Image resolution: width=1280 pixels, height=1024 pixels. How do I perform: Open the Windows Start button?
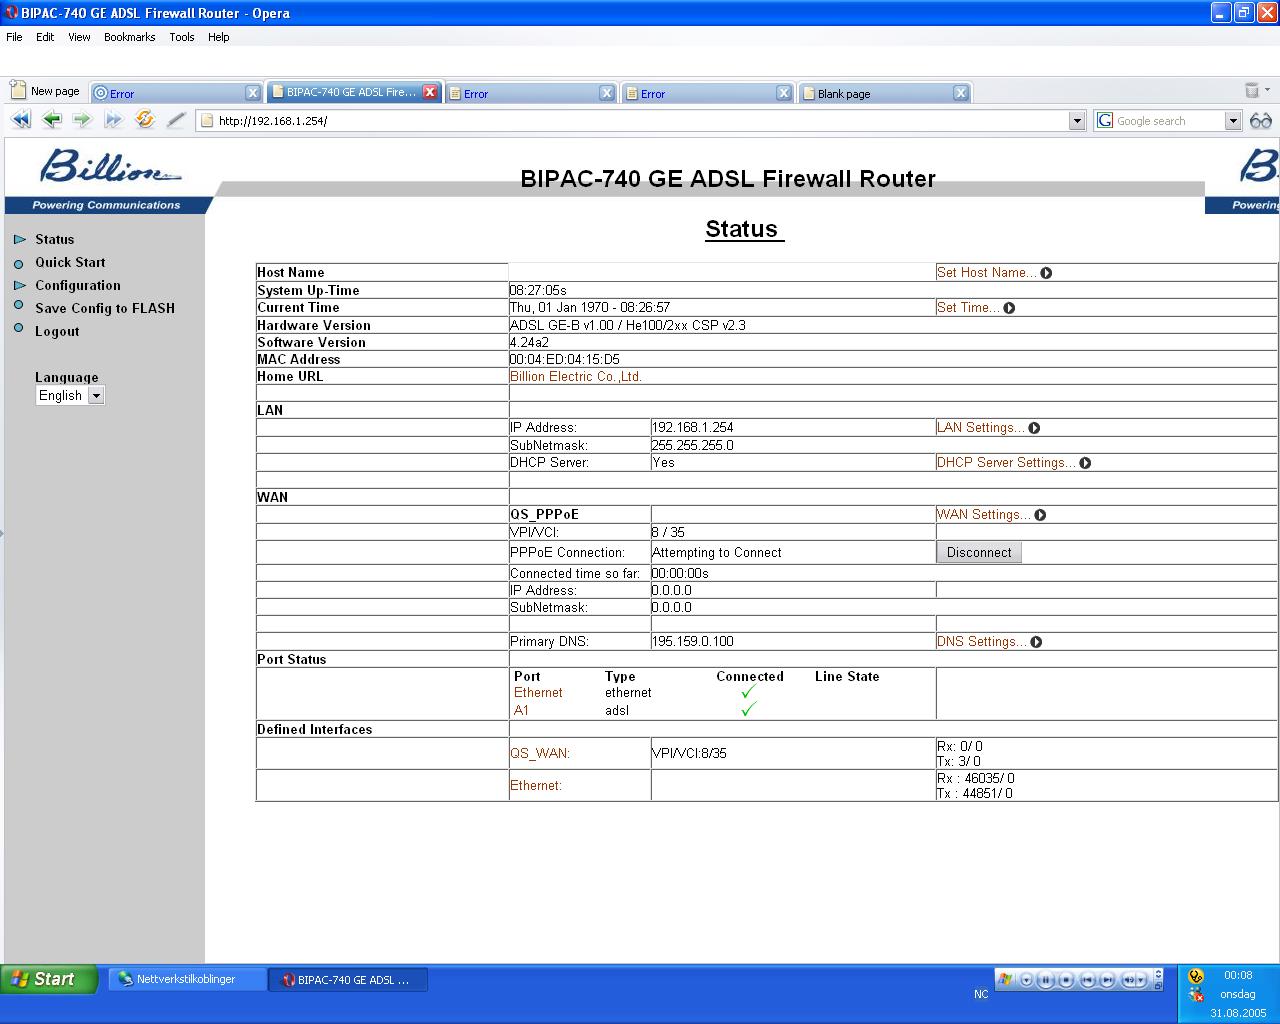tap(49, 979)
